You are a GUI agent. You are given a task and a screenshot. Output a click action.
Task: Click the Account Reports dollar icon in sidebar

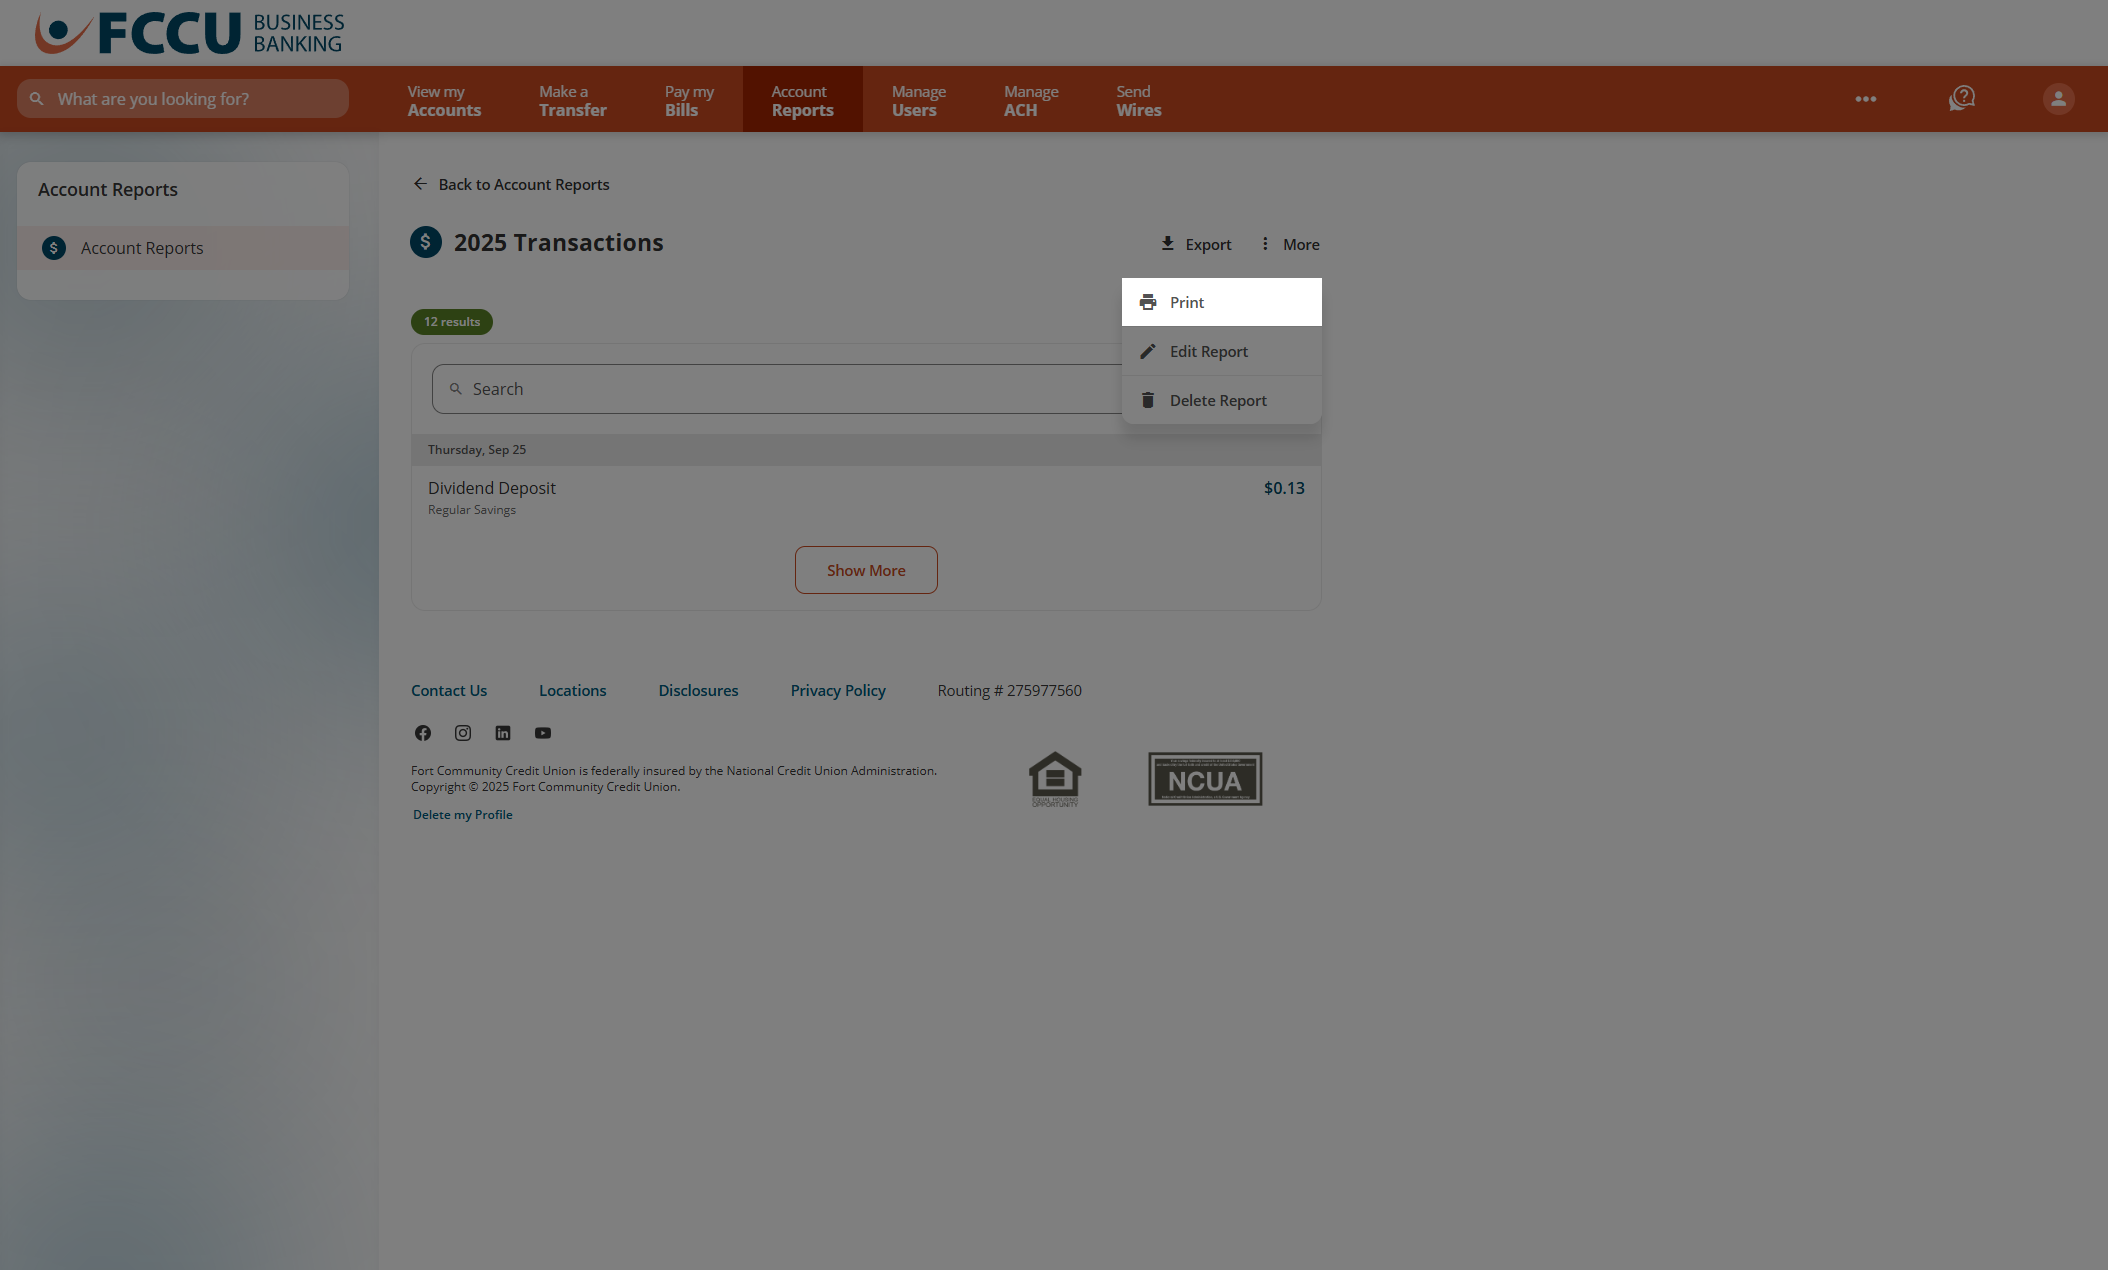[x=53, y=248]
